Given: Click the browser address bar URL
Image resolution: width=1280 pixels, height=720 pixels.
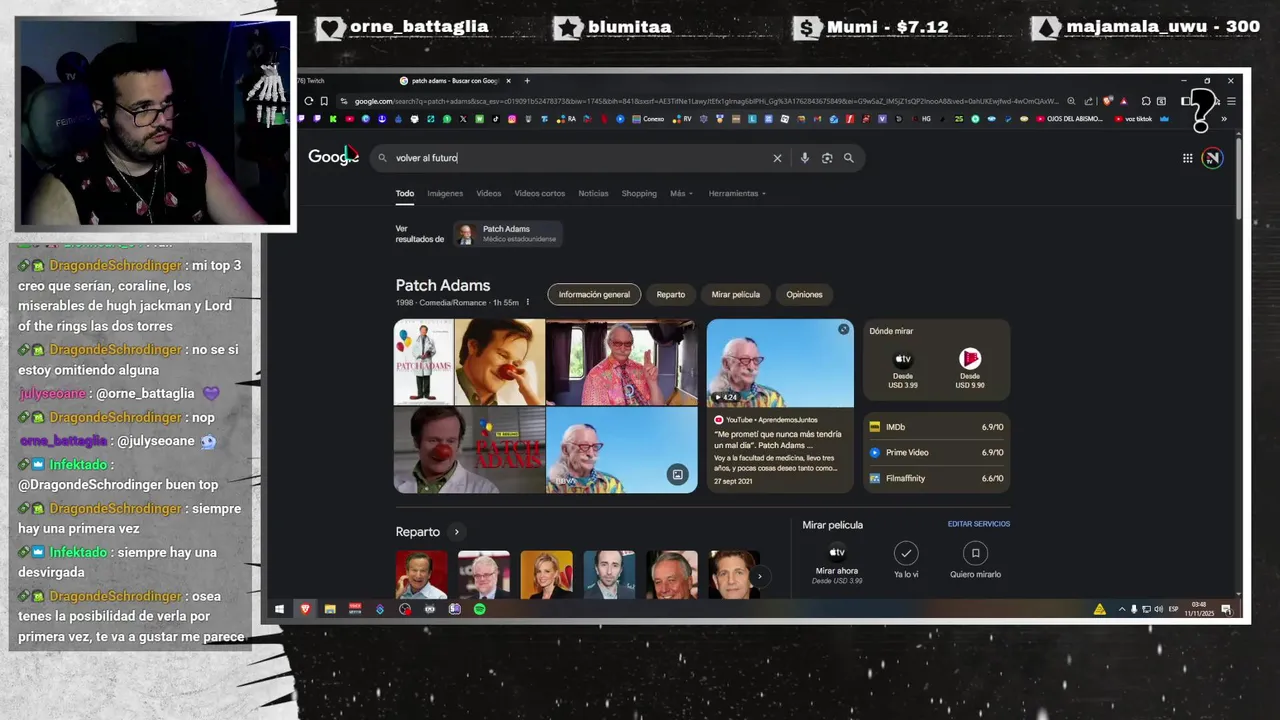Looking at the screenshot, I should tap(705, 101).
